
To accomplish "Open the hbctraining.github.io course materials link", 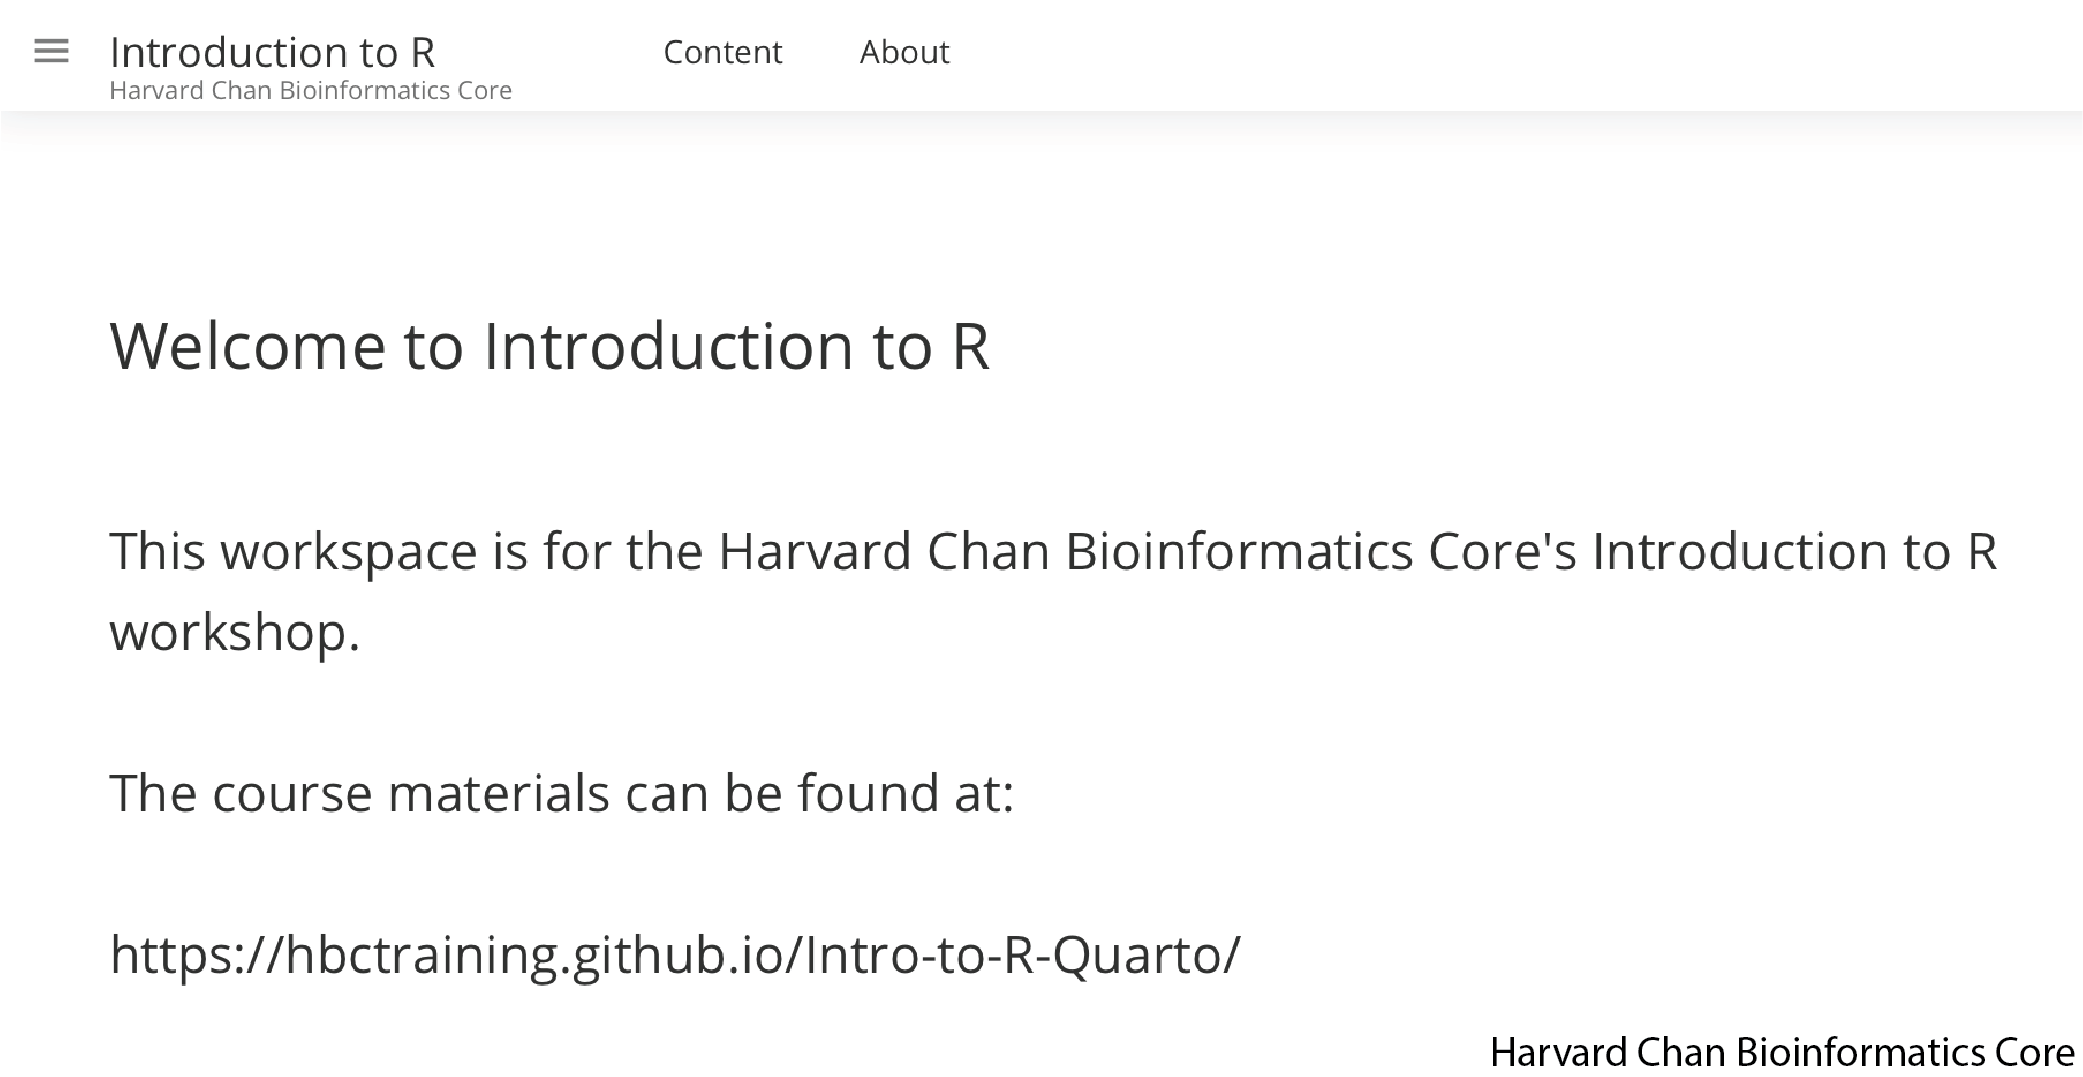I will tap(675, 955).
